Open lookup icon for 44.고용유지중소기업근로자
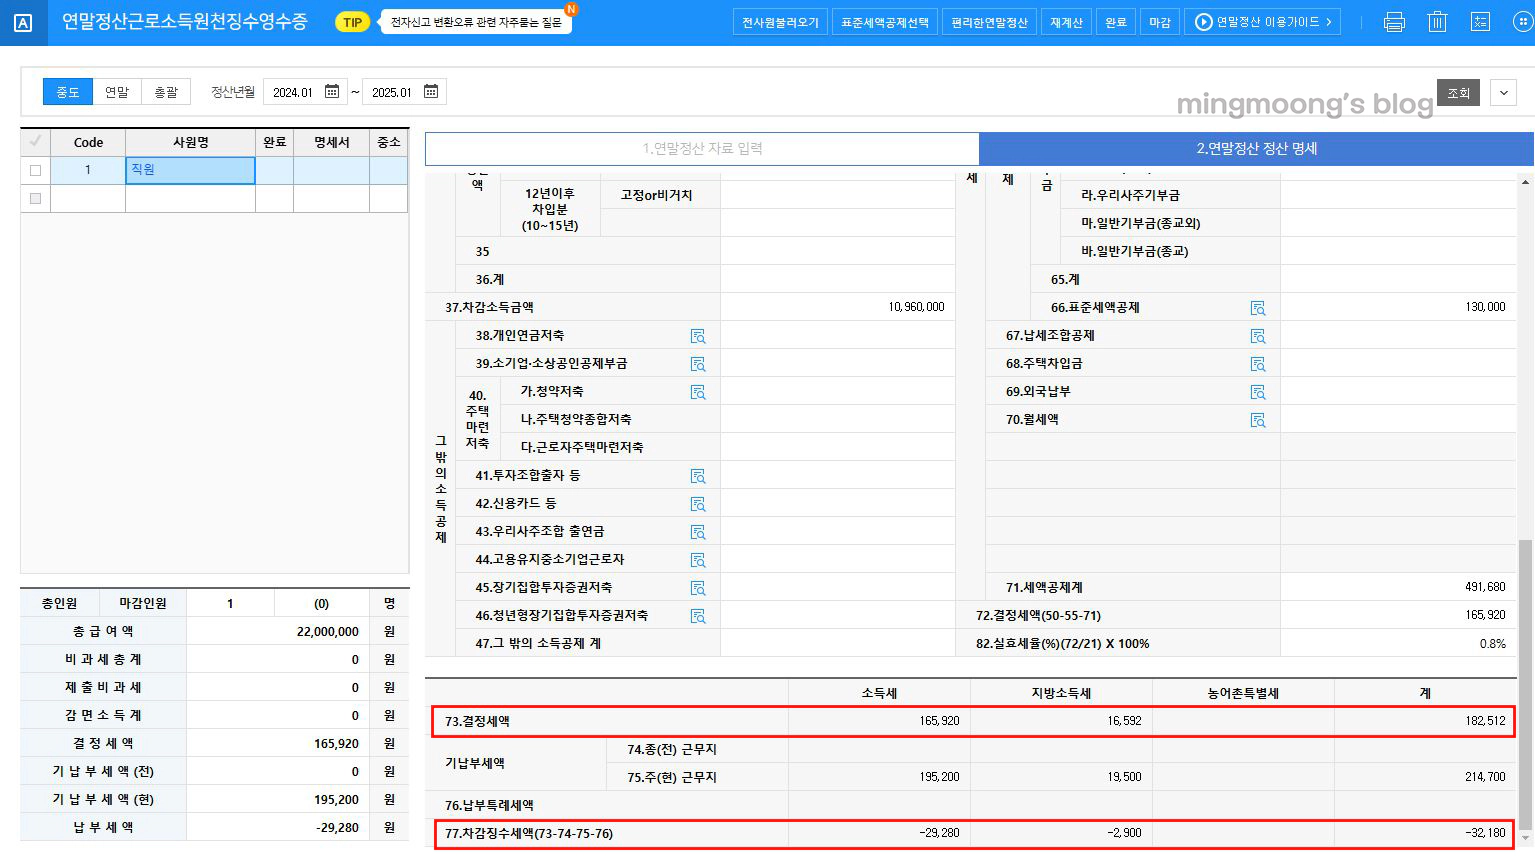The height and width of the screenshot is (857, 1535). click(x=698, y=560)
